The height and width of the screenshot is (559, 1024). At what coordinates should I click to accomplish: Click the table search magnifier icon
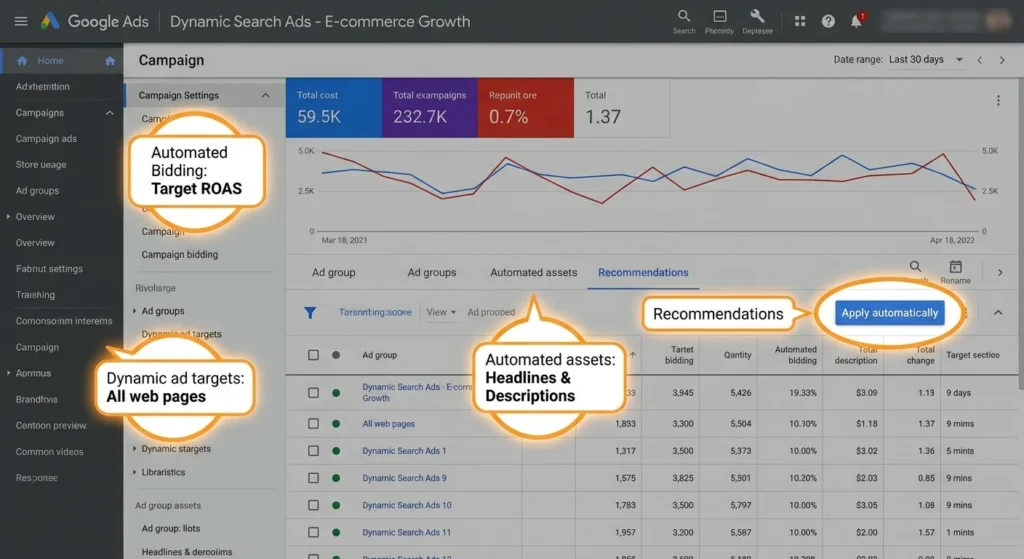(x=916, y=266)
